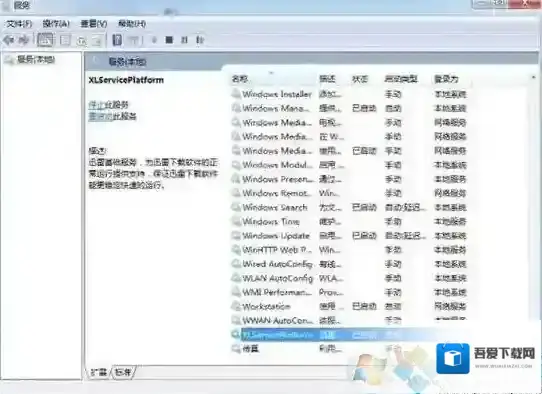
Task: Click 手动 startup type in Windows Installer row
Action: click(x=393, y=94)
